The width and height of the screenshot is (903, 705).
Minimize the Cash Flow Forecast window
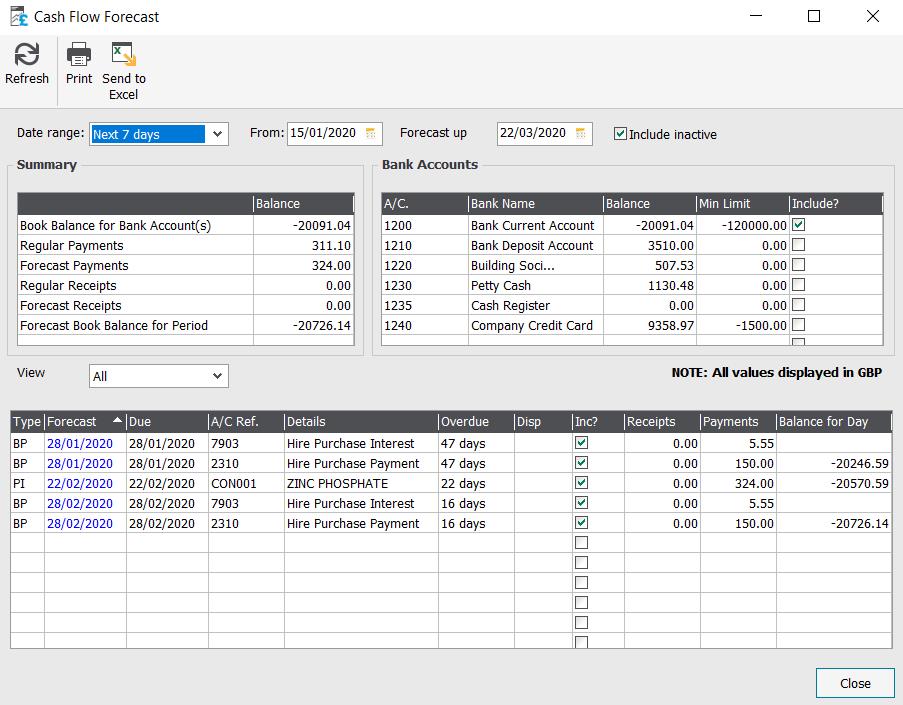(x=756, y=16)
